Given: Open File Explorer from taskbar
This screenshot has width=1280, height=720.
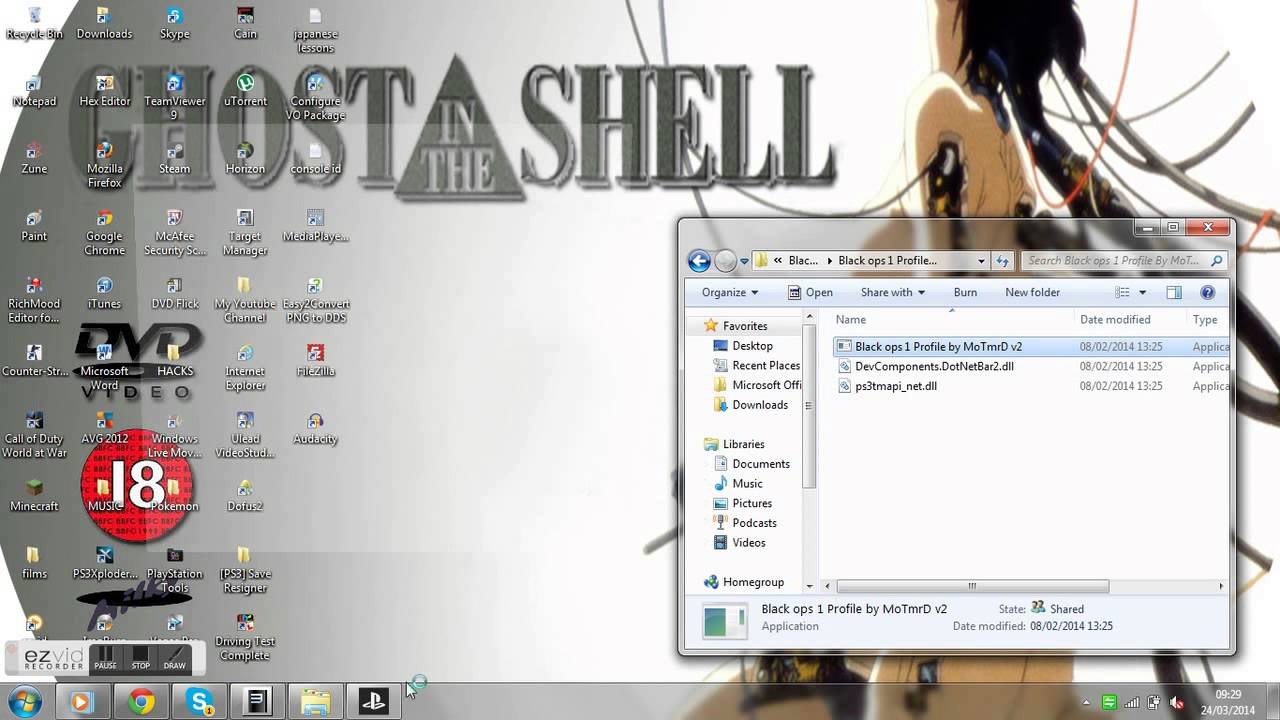Looking at the screenshot, I should pyautogui.click(x=316, y=702).
